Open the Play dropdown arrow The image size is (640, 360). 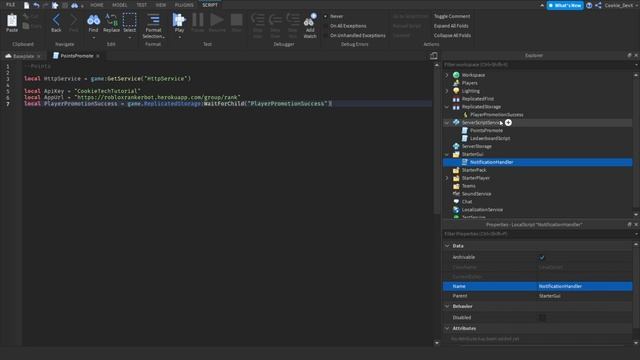click(x=179, y=38)
